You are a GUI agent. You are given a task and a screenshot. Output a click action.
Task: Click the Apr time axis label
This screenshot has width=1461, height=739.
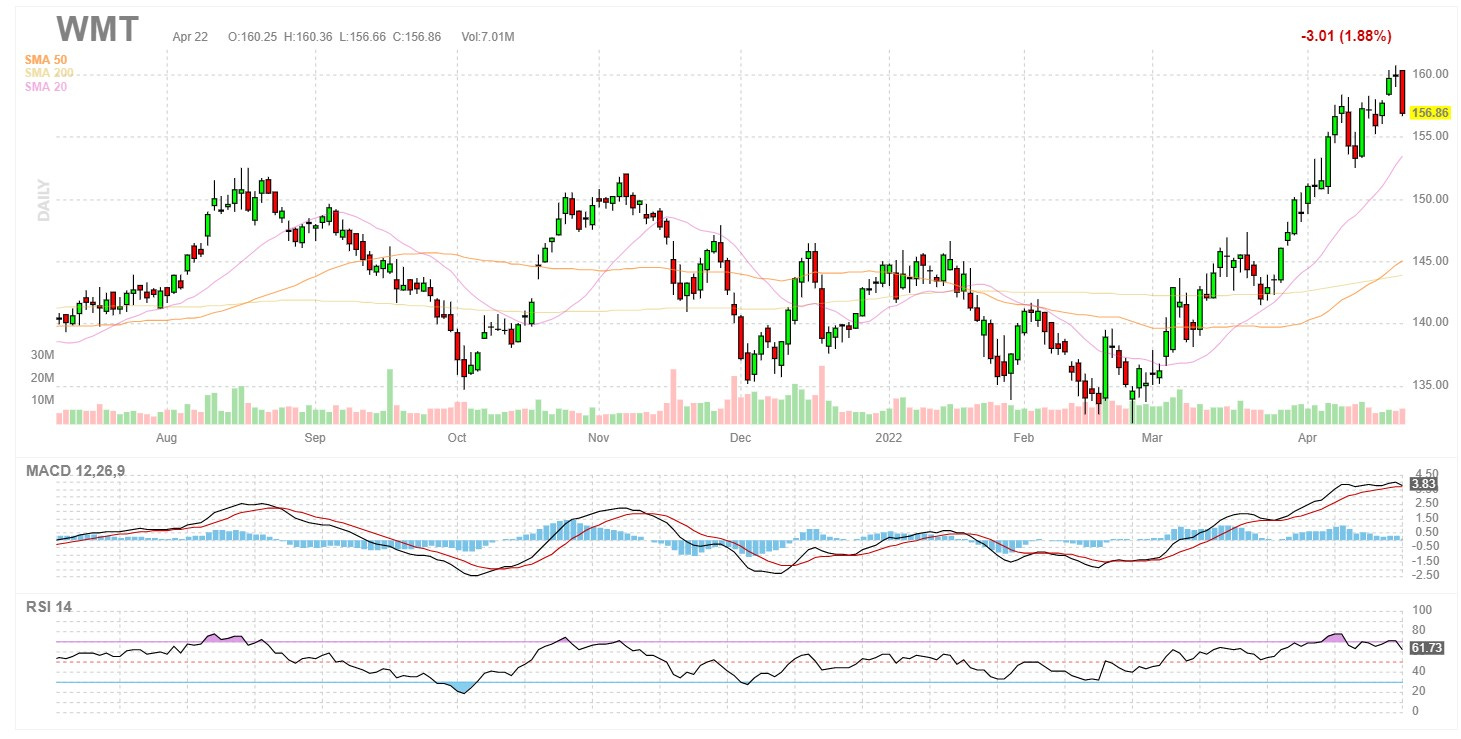pyautogui.click(x=1308, y=438)
